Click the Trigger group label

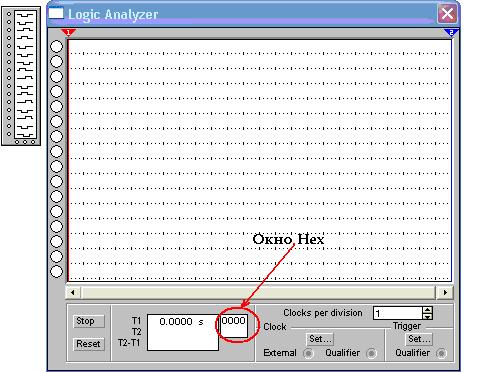(x=407, y=326)
